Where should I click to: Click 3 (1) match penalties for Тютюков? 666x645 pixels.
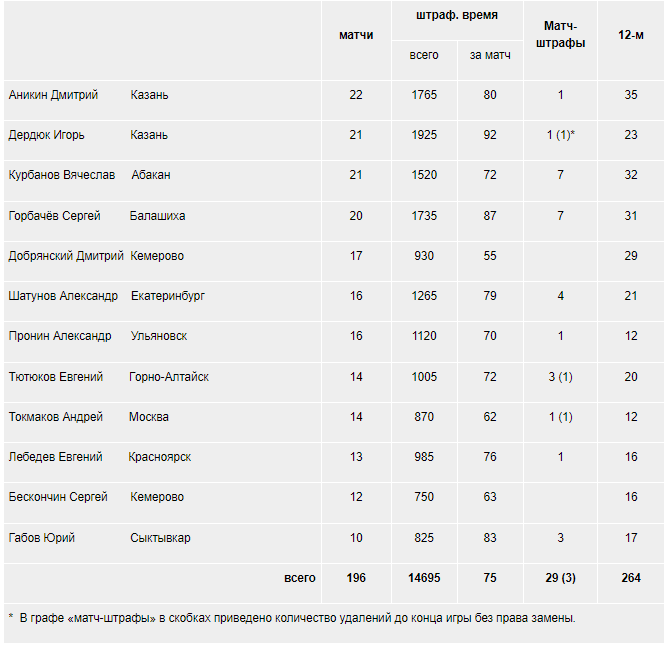(x=560, y=377)
